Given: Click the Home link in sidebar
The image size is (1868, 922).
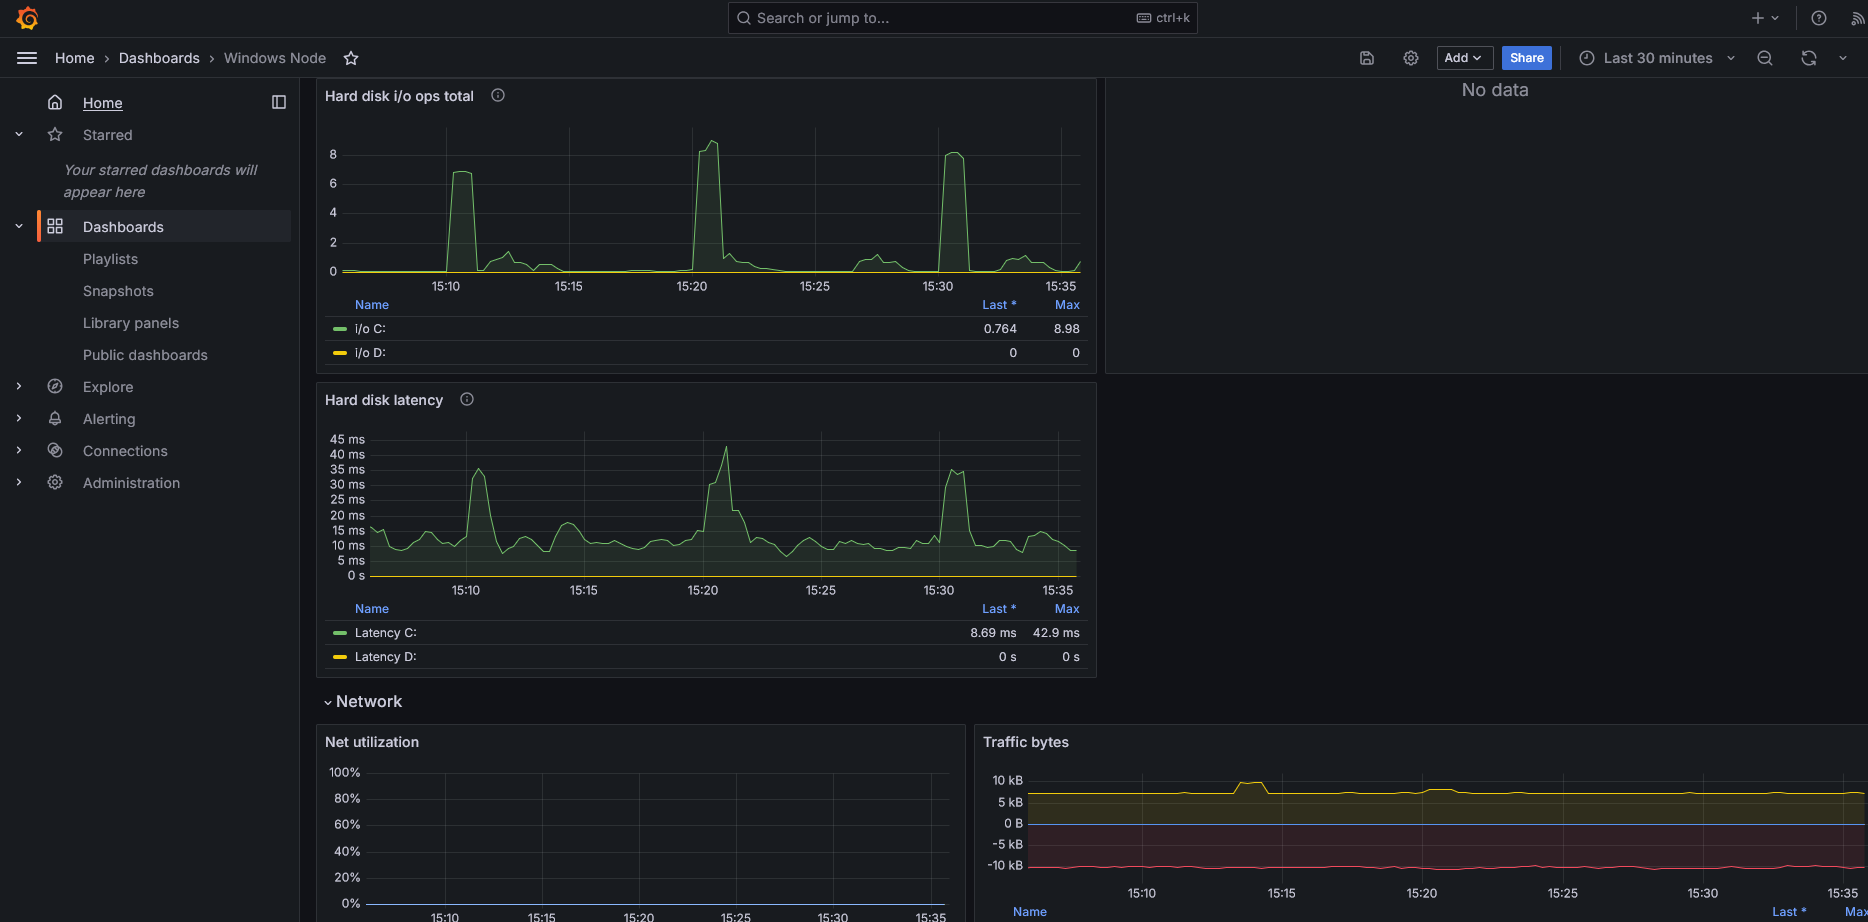Looking at the screenshot, I should tap(102, 102).
